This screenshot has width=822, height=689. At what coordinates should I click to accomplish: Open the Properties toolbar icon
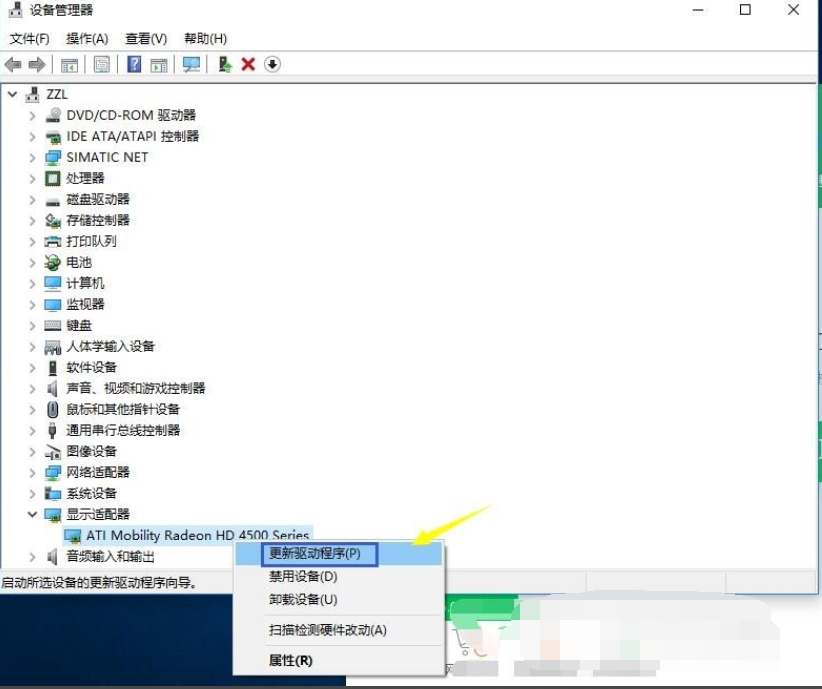(102, 64)
